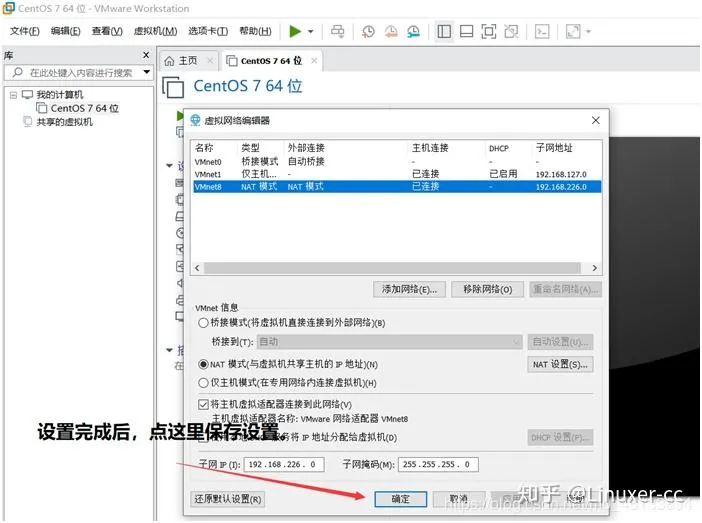Click the network list horizontal scrollbar

[395, 268]
